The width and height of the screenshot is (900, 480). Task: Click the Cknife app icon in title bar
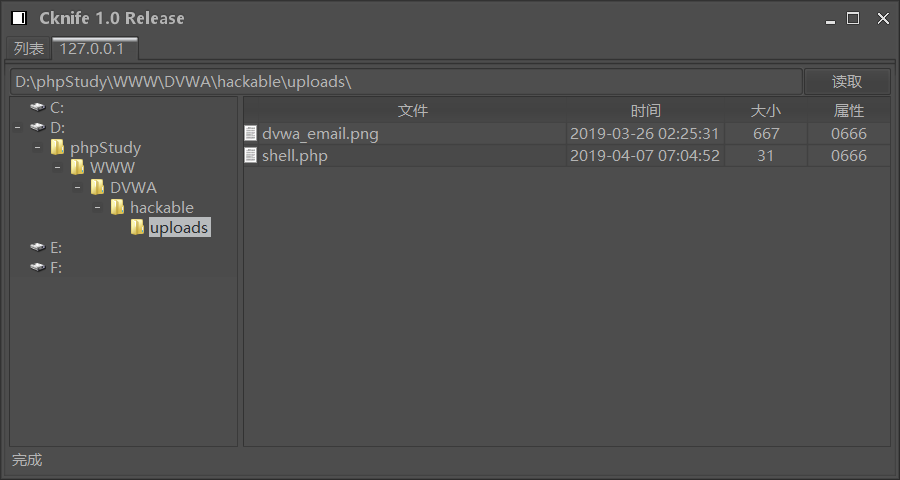[19, 18]
